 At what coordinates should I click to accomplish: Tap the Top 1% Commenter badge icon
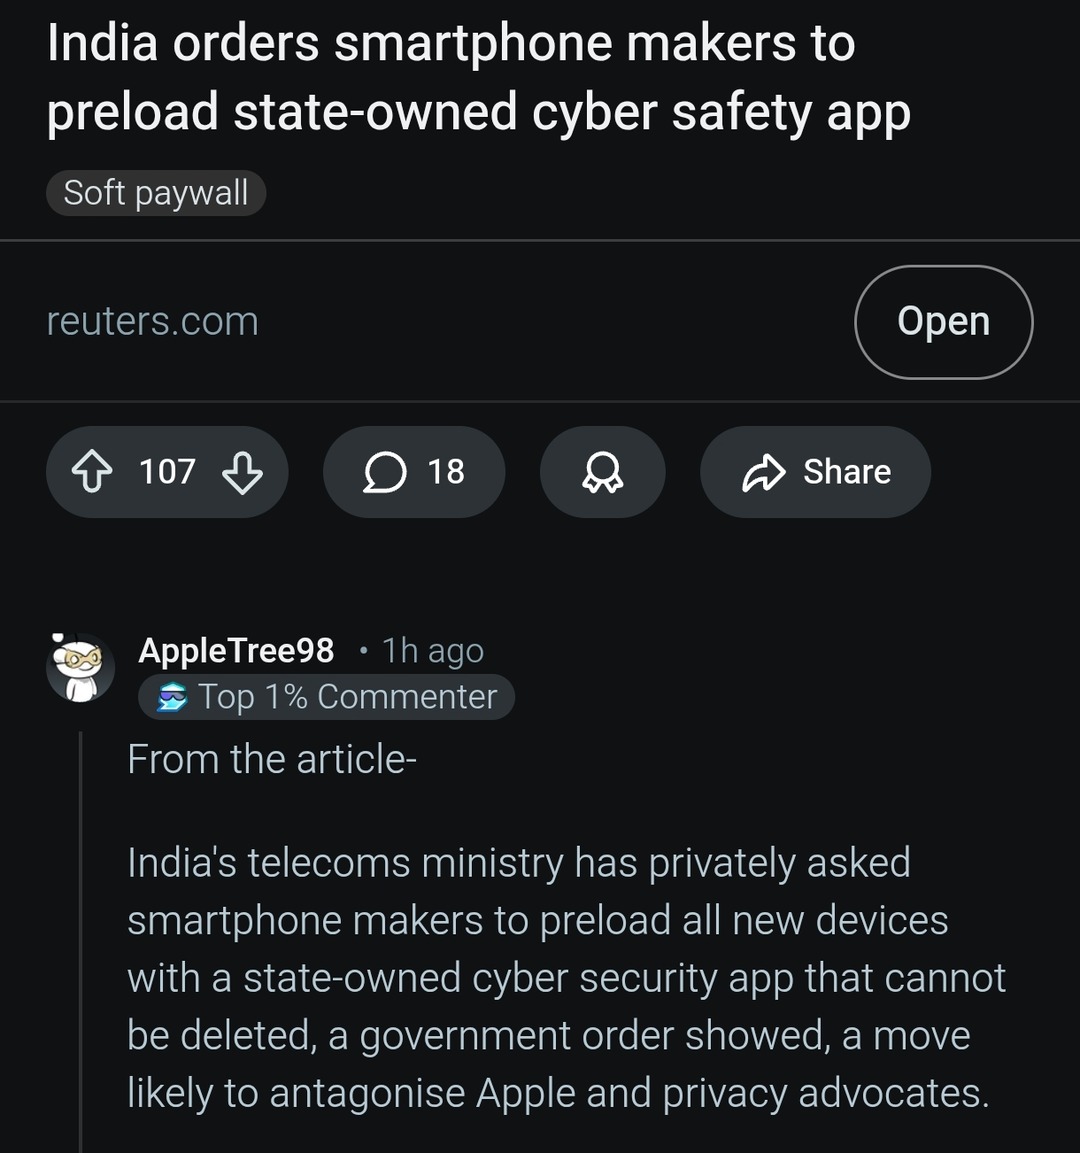click(173, 697)
